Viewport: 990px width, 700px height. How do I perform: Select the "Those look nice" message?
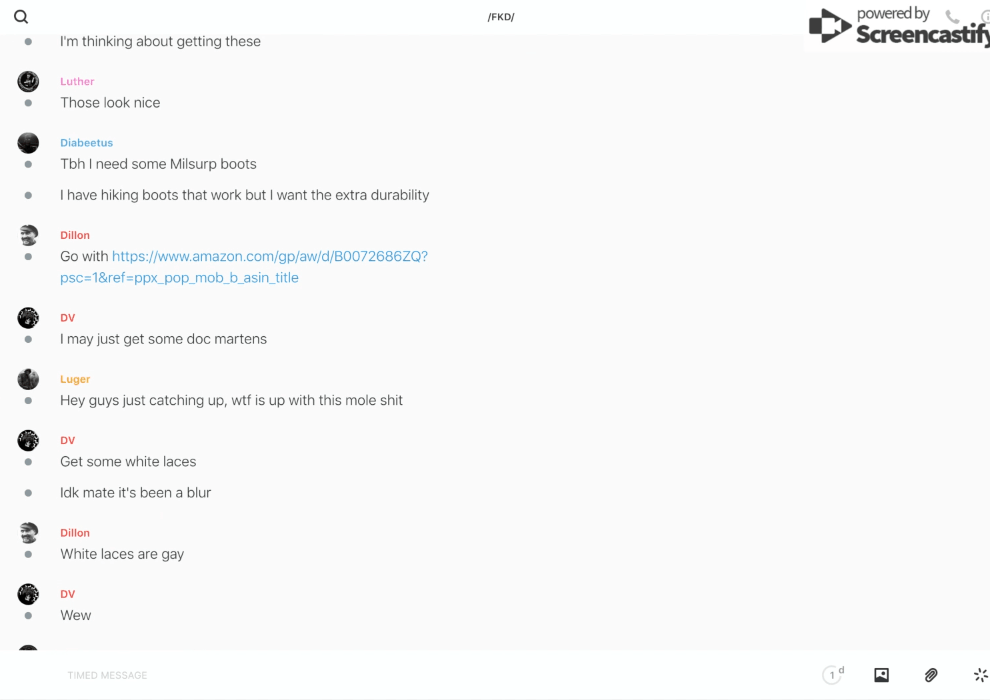pos(110,103)
